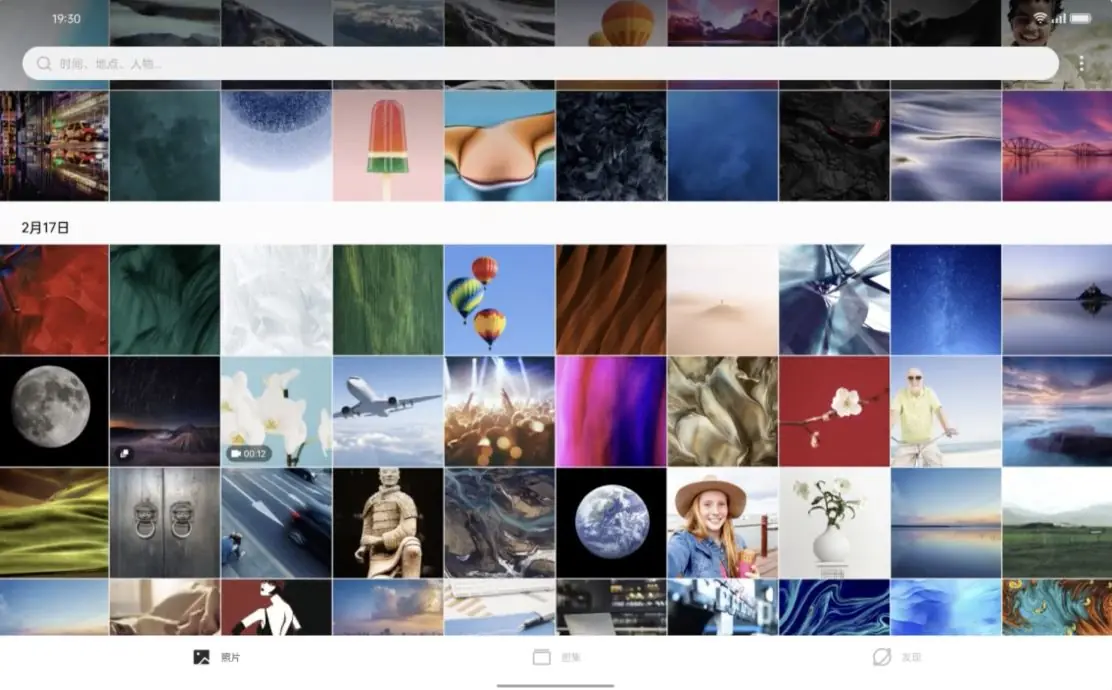Click the search magnifier icon

click(44, 64)
